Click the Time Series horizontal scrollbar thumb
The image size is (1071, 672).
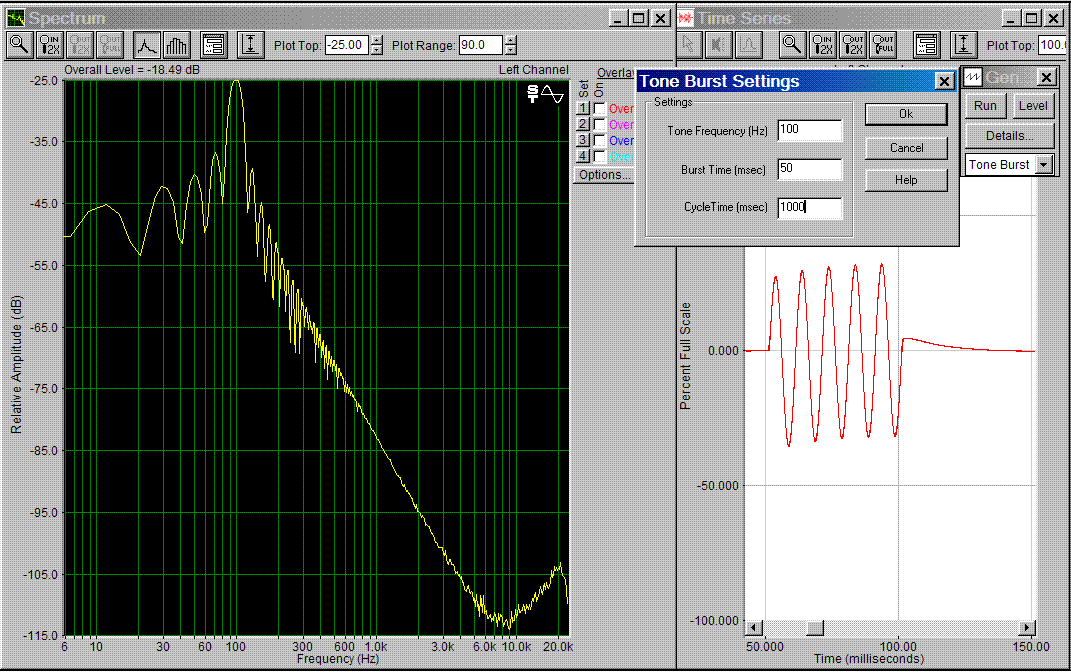tap(815, 627)
